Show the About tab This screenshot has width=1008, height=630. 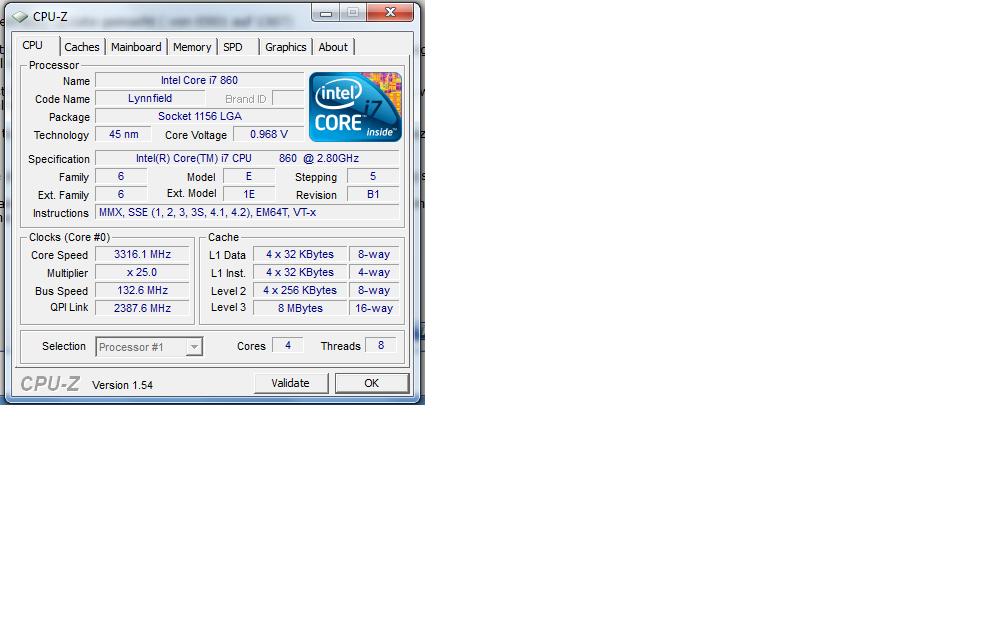pyautogui.click(x=333, y=47)
